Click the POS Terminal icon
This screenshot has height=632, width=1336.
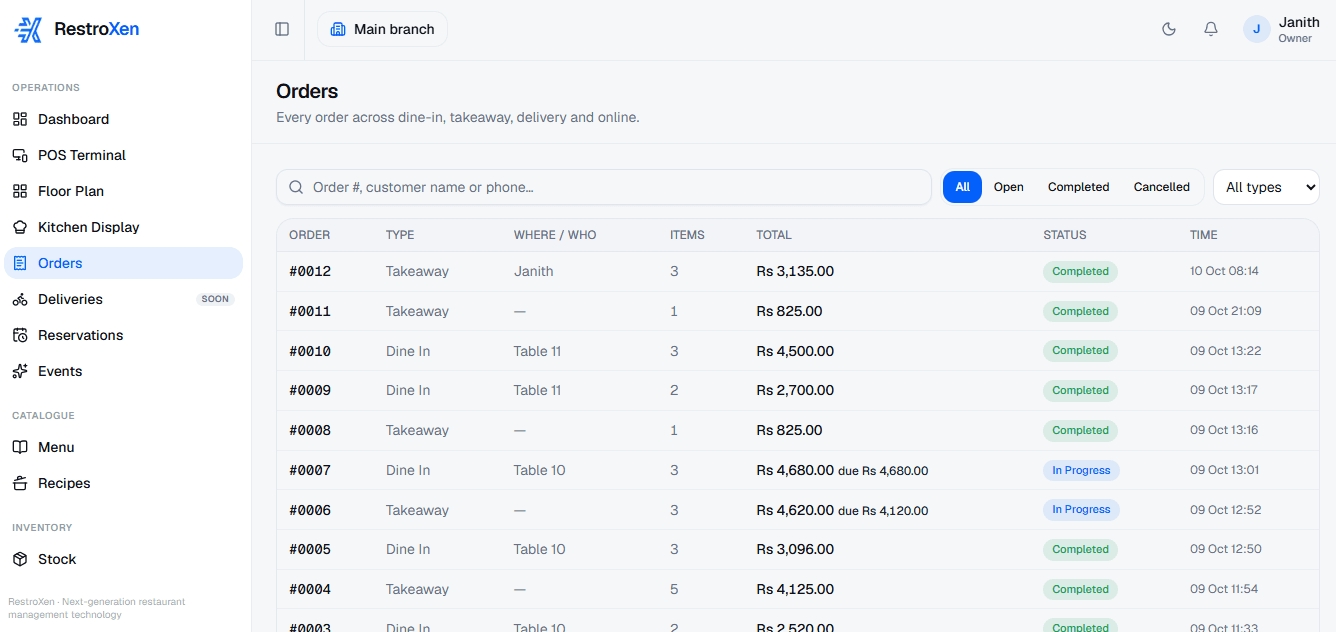pyautogui.click(x=20, y=155)
